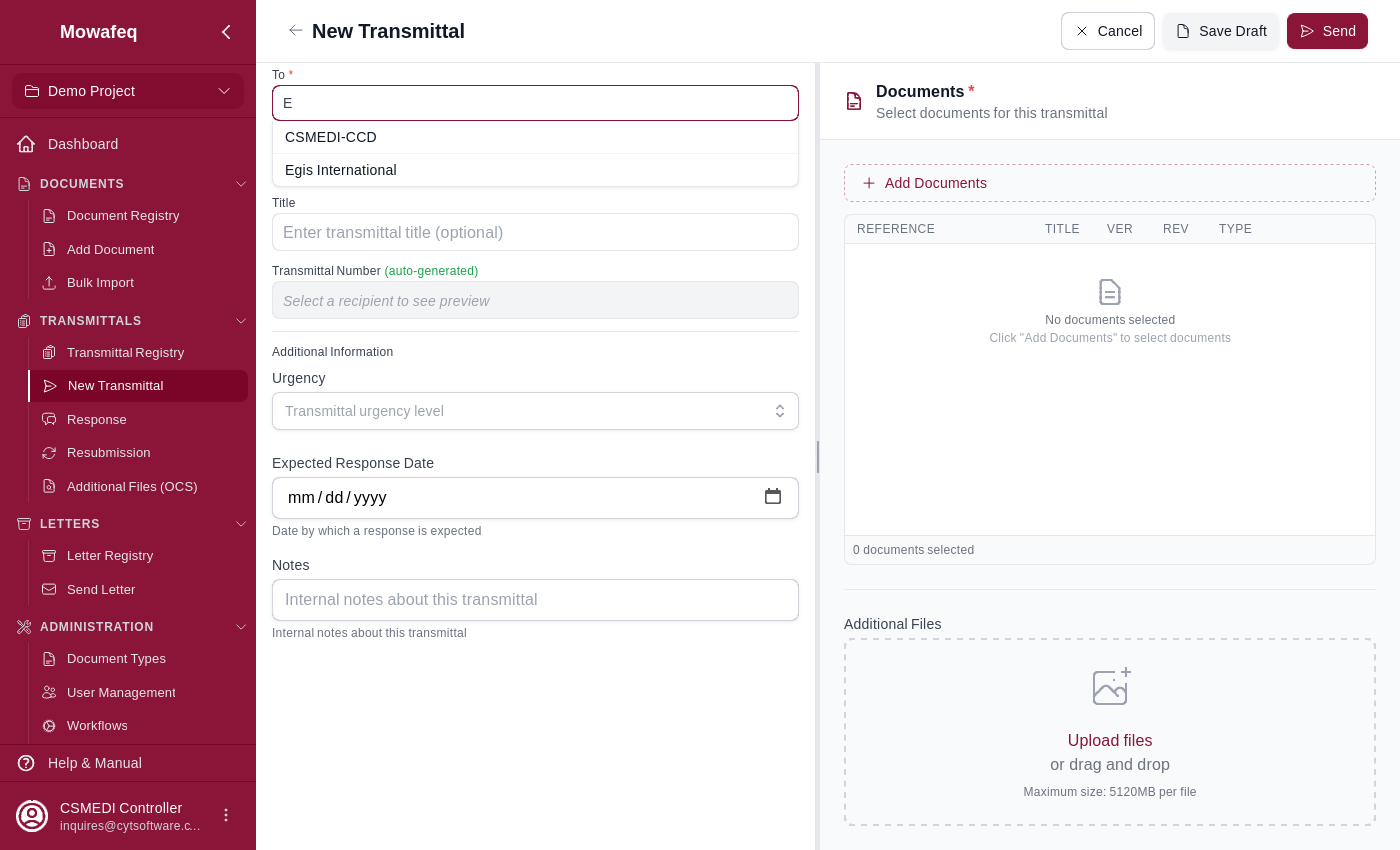1400x850 pixels.
Task: Choose CSMEDI-CCD from the recipient list
Action: (x=331, y=137)
